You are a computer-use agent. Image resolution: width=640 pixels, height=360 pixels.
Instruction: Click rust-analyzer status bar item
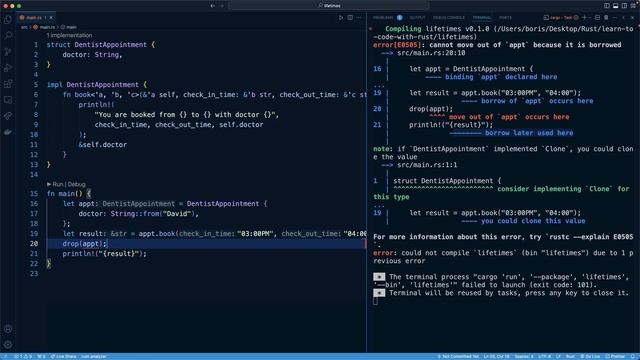[x=93, y=356]
